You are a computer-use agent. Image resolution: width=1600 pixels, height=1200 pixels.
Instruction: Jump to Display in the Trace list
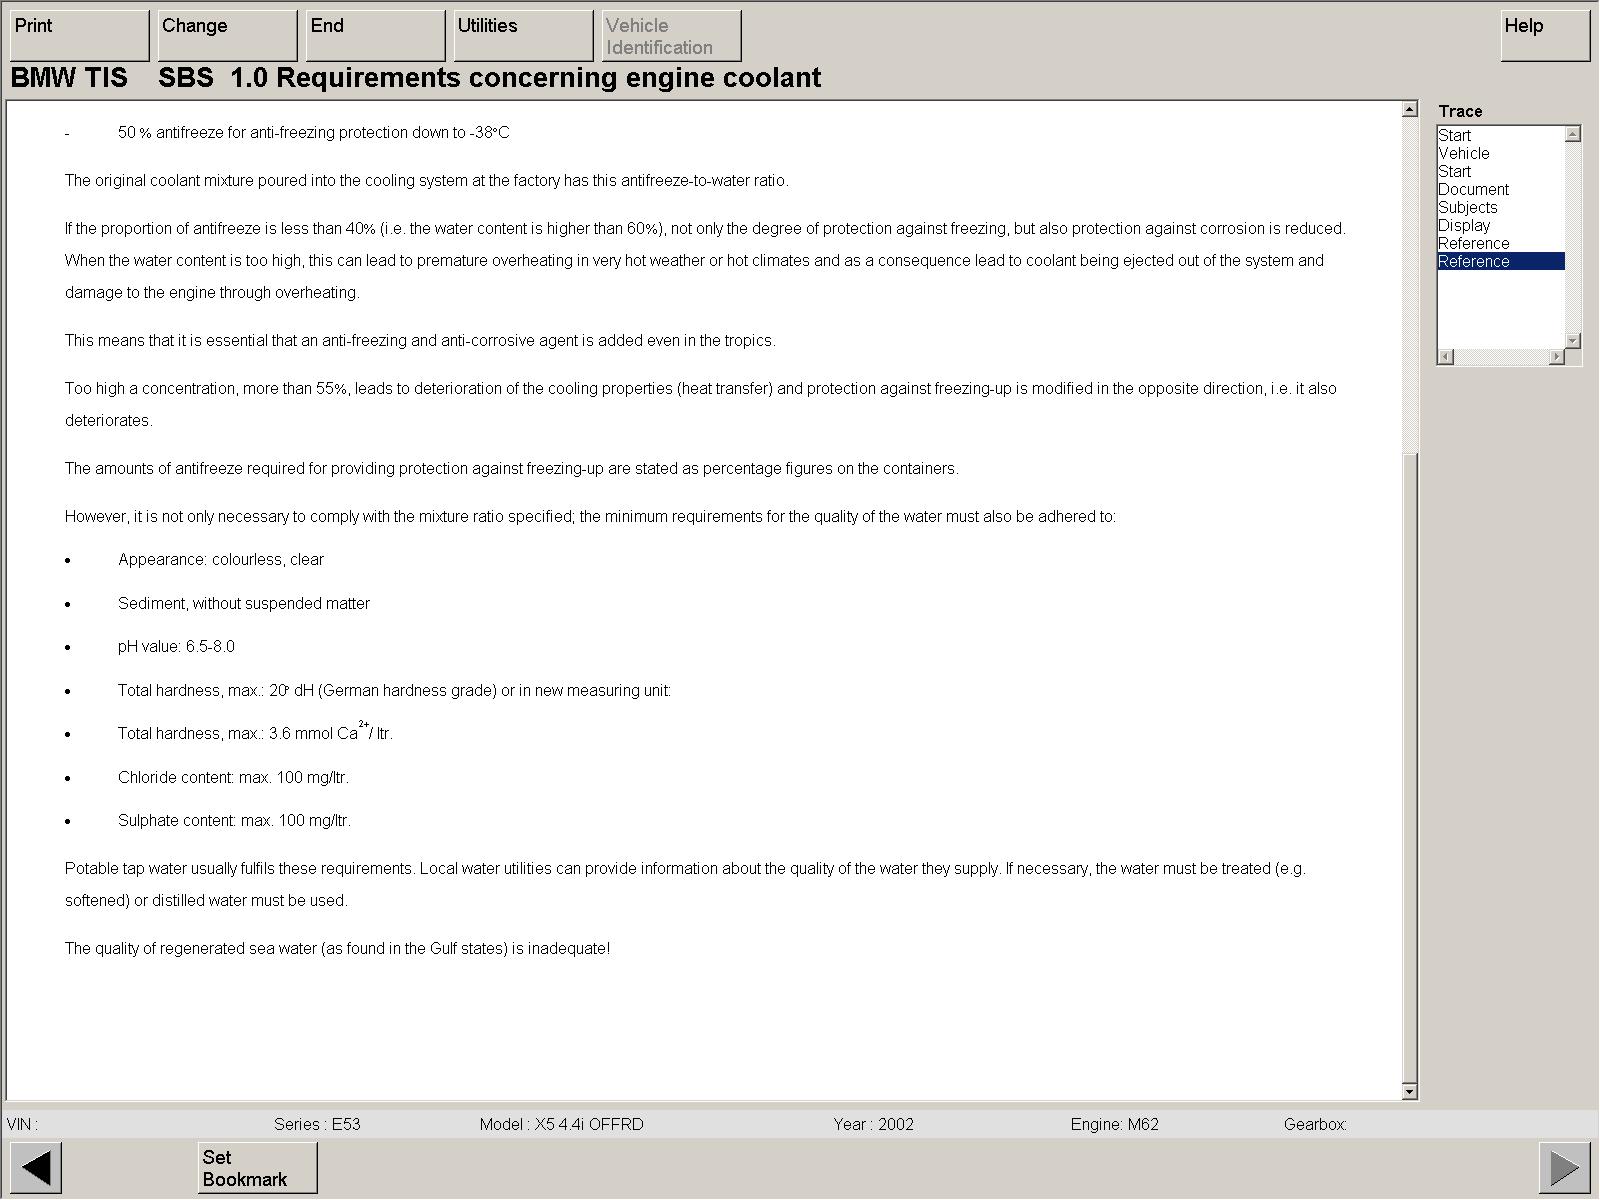[x=1464, y=225]
